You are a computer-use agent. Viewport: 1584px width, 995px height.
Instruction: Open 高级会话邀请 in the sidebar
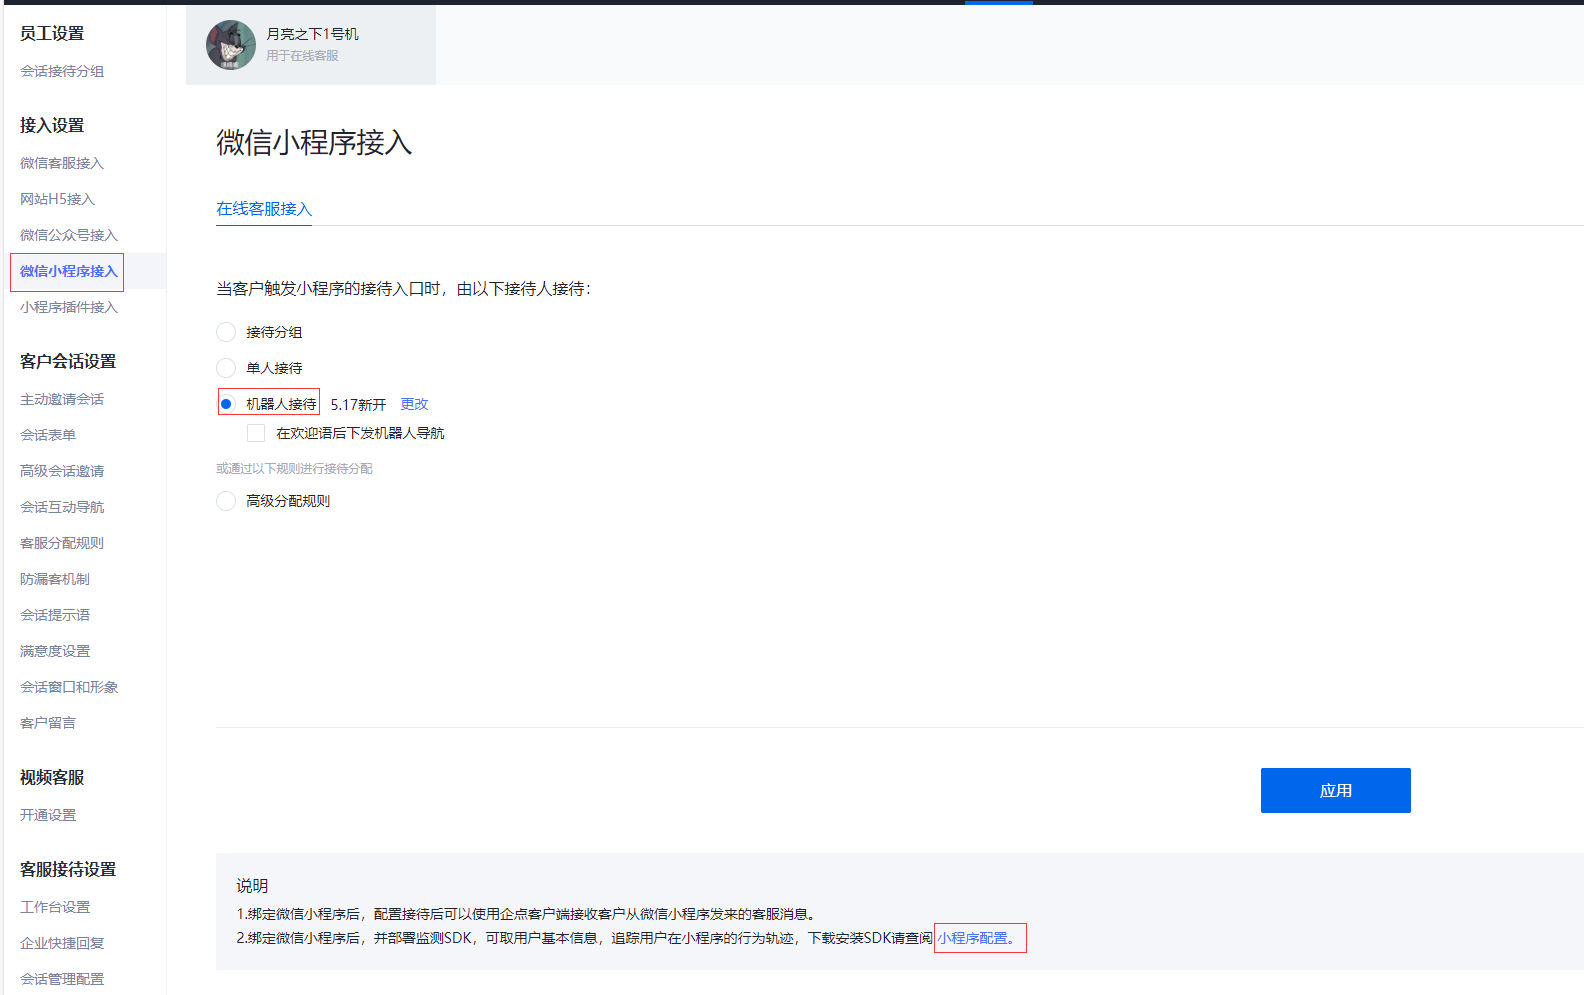[x=62, y=471]
